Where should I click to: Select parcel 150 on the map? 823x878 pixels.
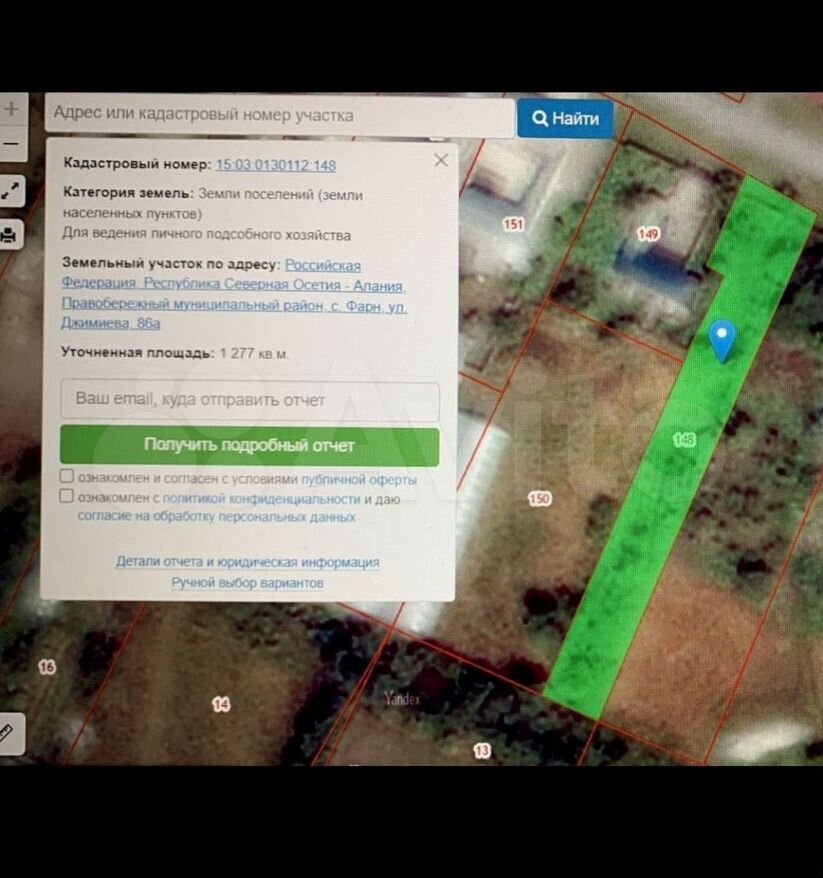pos(539,497)
